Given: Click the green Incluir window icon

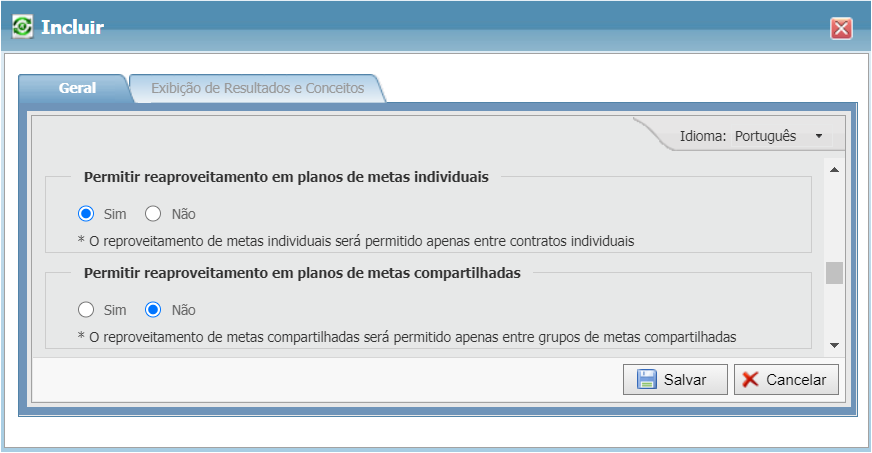Looking at the screenshot, I should tap(22, 27).
